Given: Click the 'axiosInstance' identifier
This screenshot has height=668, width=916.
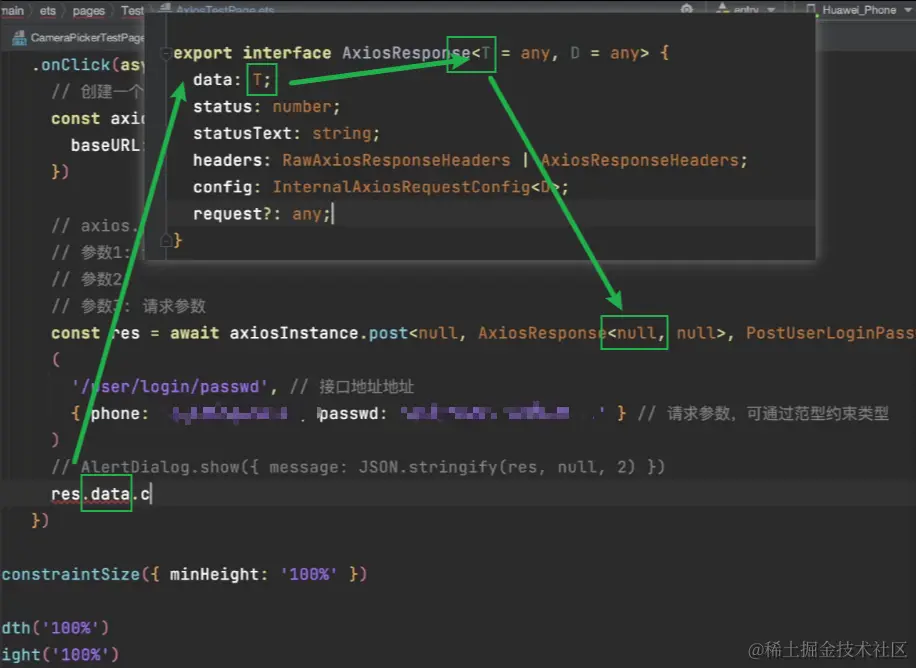Looking at the screenshot, I should pos(294,333).
